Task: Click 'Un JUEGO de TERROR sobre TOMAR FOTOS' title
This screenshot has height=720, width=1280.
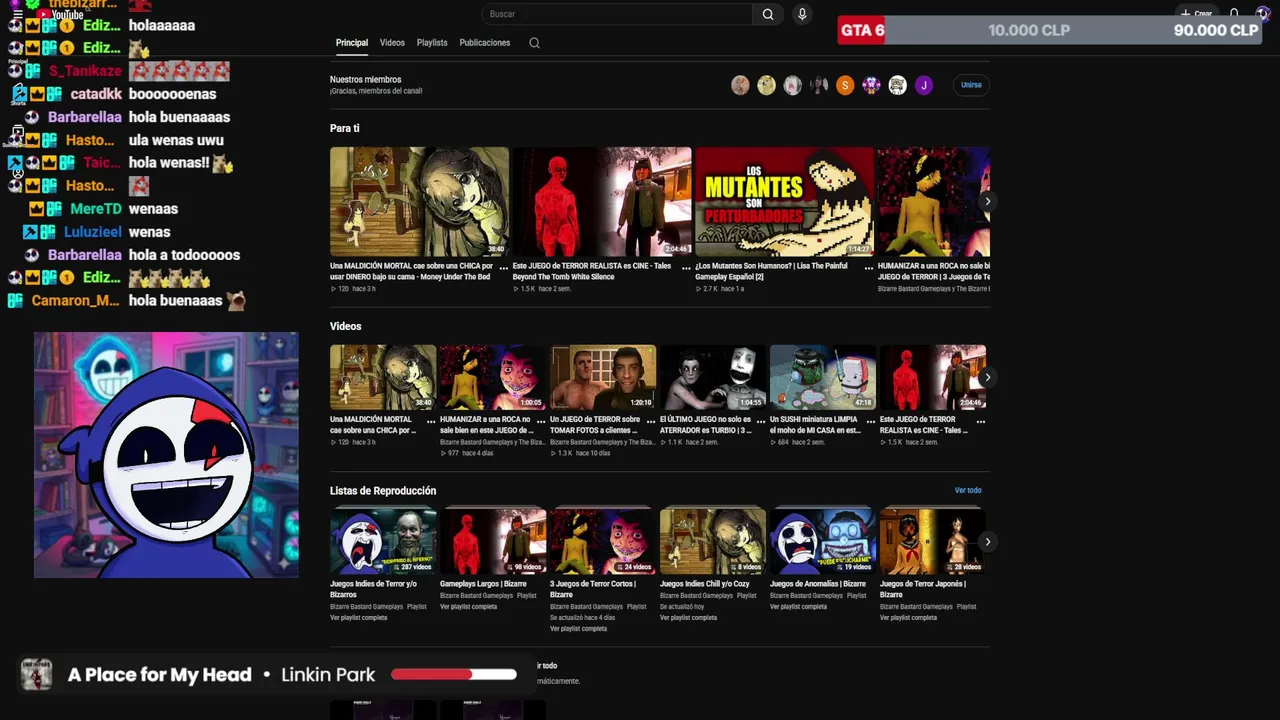Action: [595, 425]
